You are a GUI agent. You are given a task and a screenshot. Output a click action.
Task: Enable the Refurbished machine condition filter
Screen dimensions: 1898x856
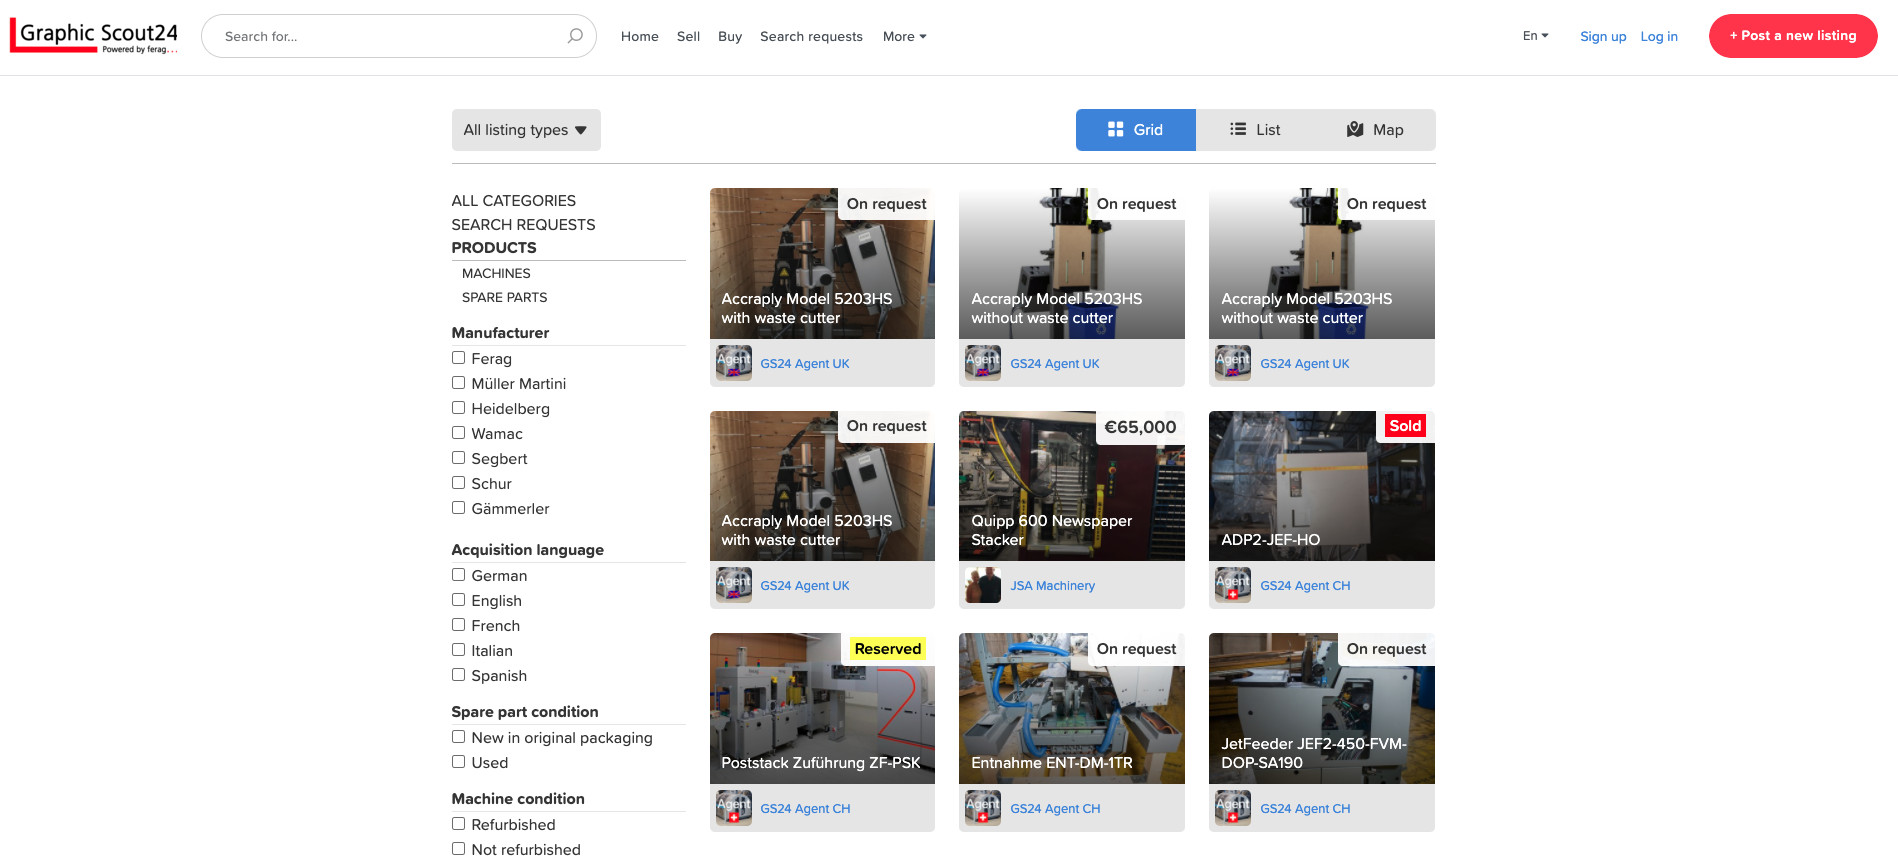[x=458, y=824]
